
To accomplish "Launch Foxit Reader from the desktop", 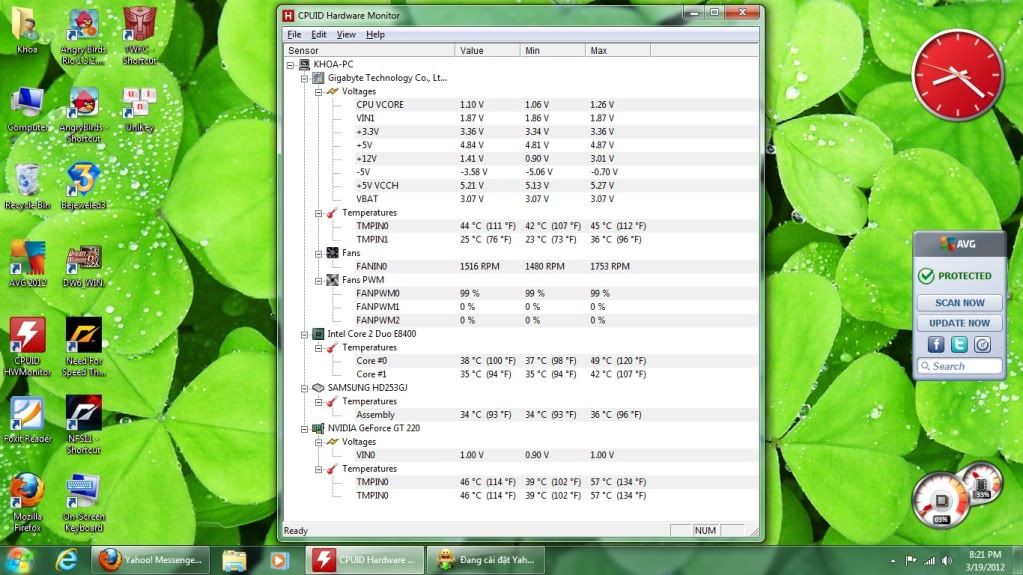I will tap(27, 414).
